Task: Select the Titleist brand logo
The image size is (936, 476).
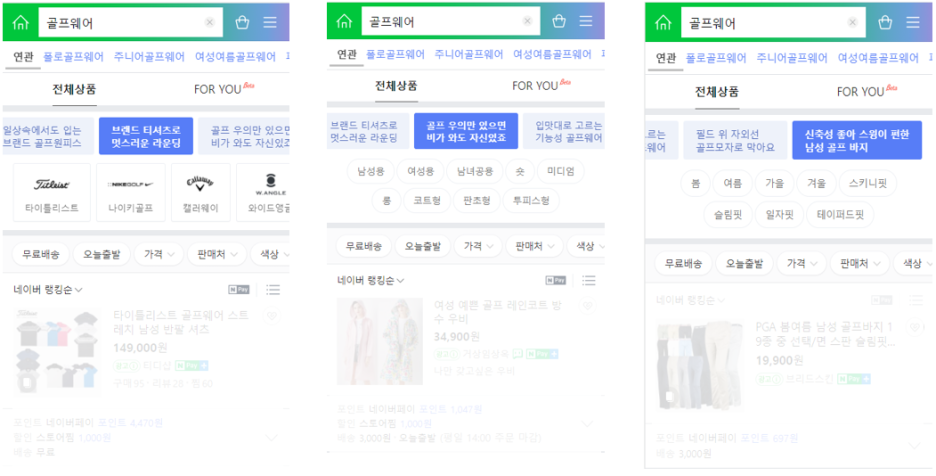Action: pos(52,185)
